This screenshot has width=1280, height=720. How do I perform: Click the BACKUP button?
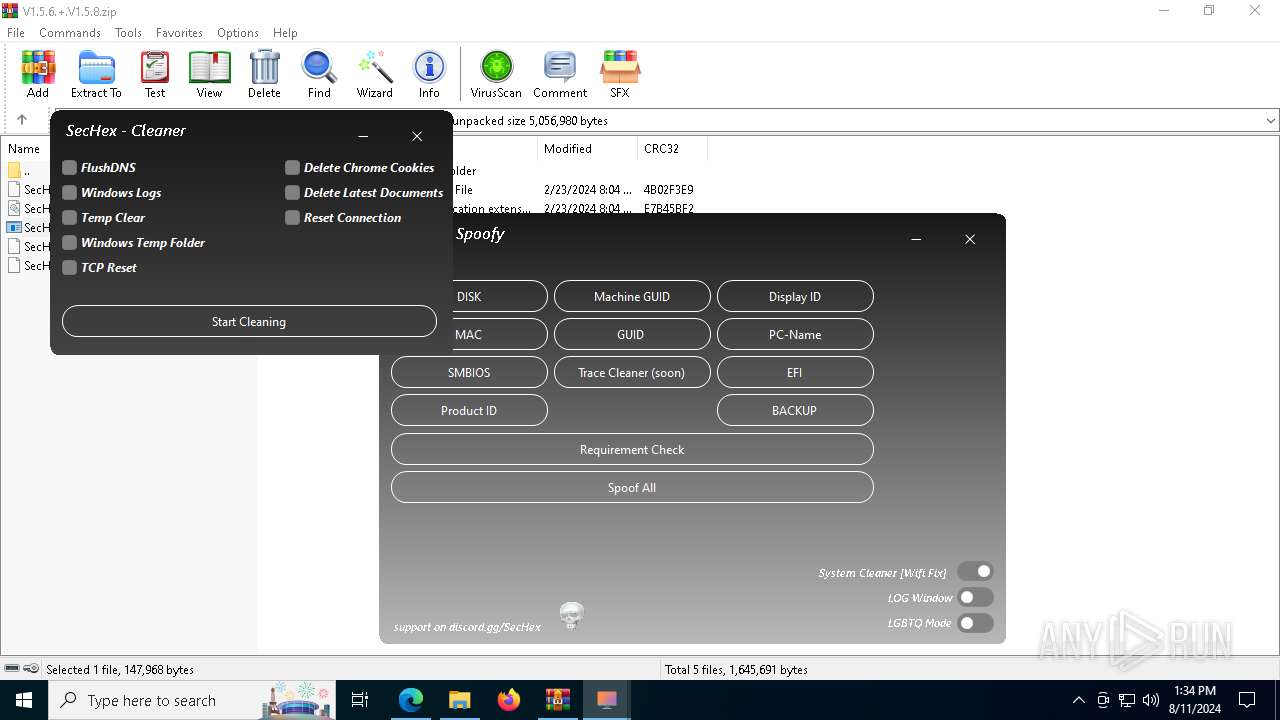click(795, 410)
